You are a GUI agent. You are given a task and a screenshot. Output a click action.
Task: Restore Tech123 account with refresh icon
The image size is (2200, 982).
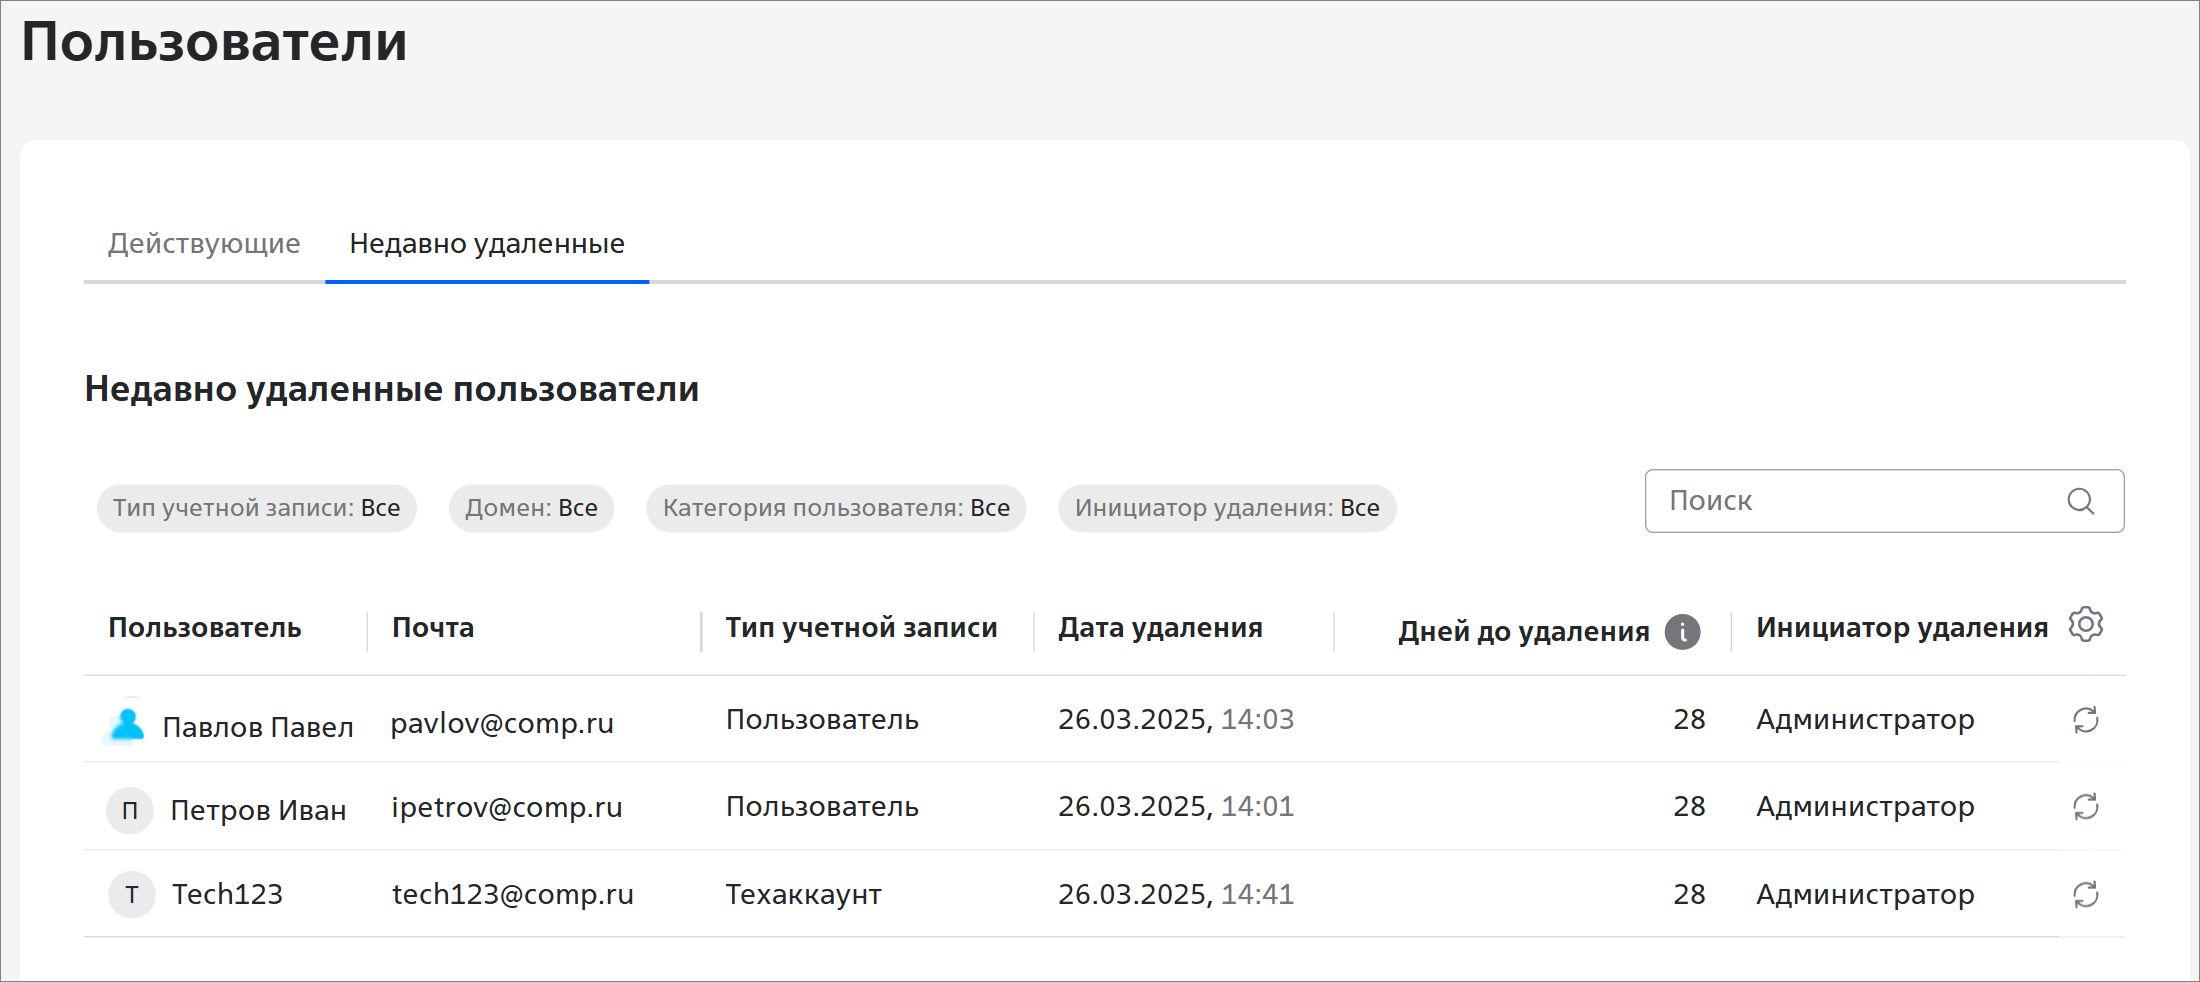point(2085,894)
